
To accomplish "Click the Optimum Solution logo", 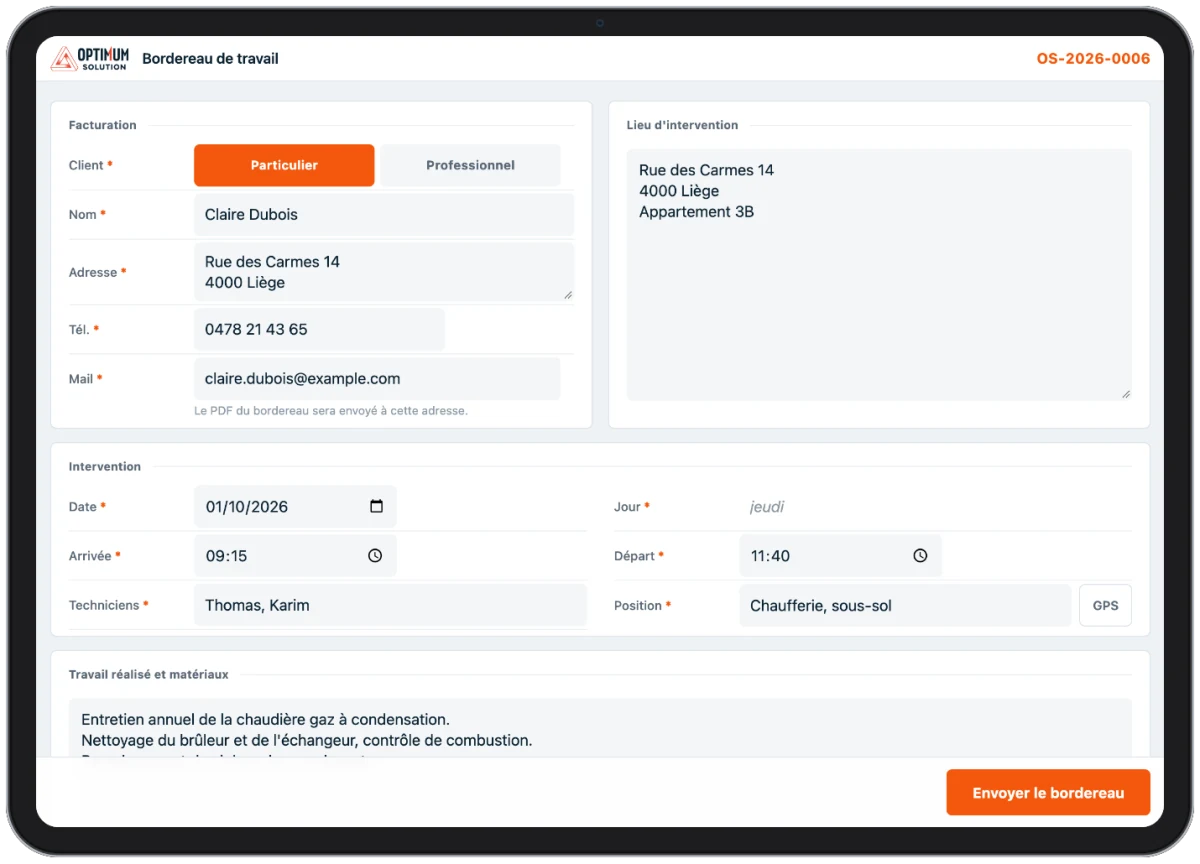I will pyautogui.click(x=90, y=59).
